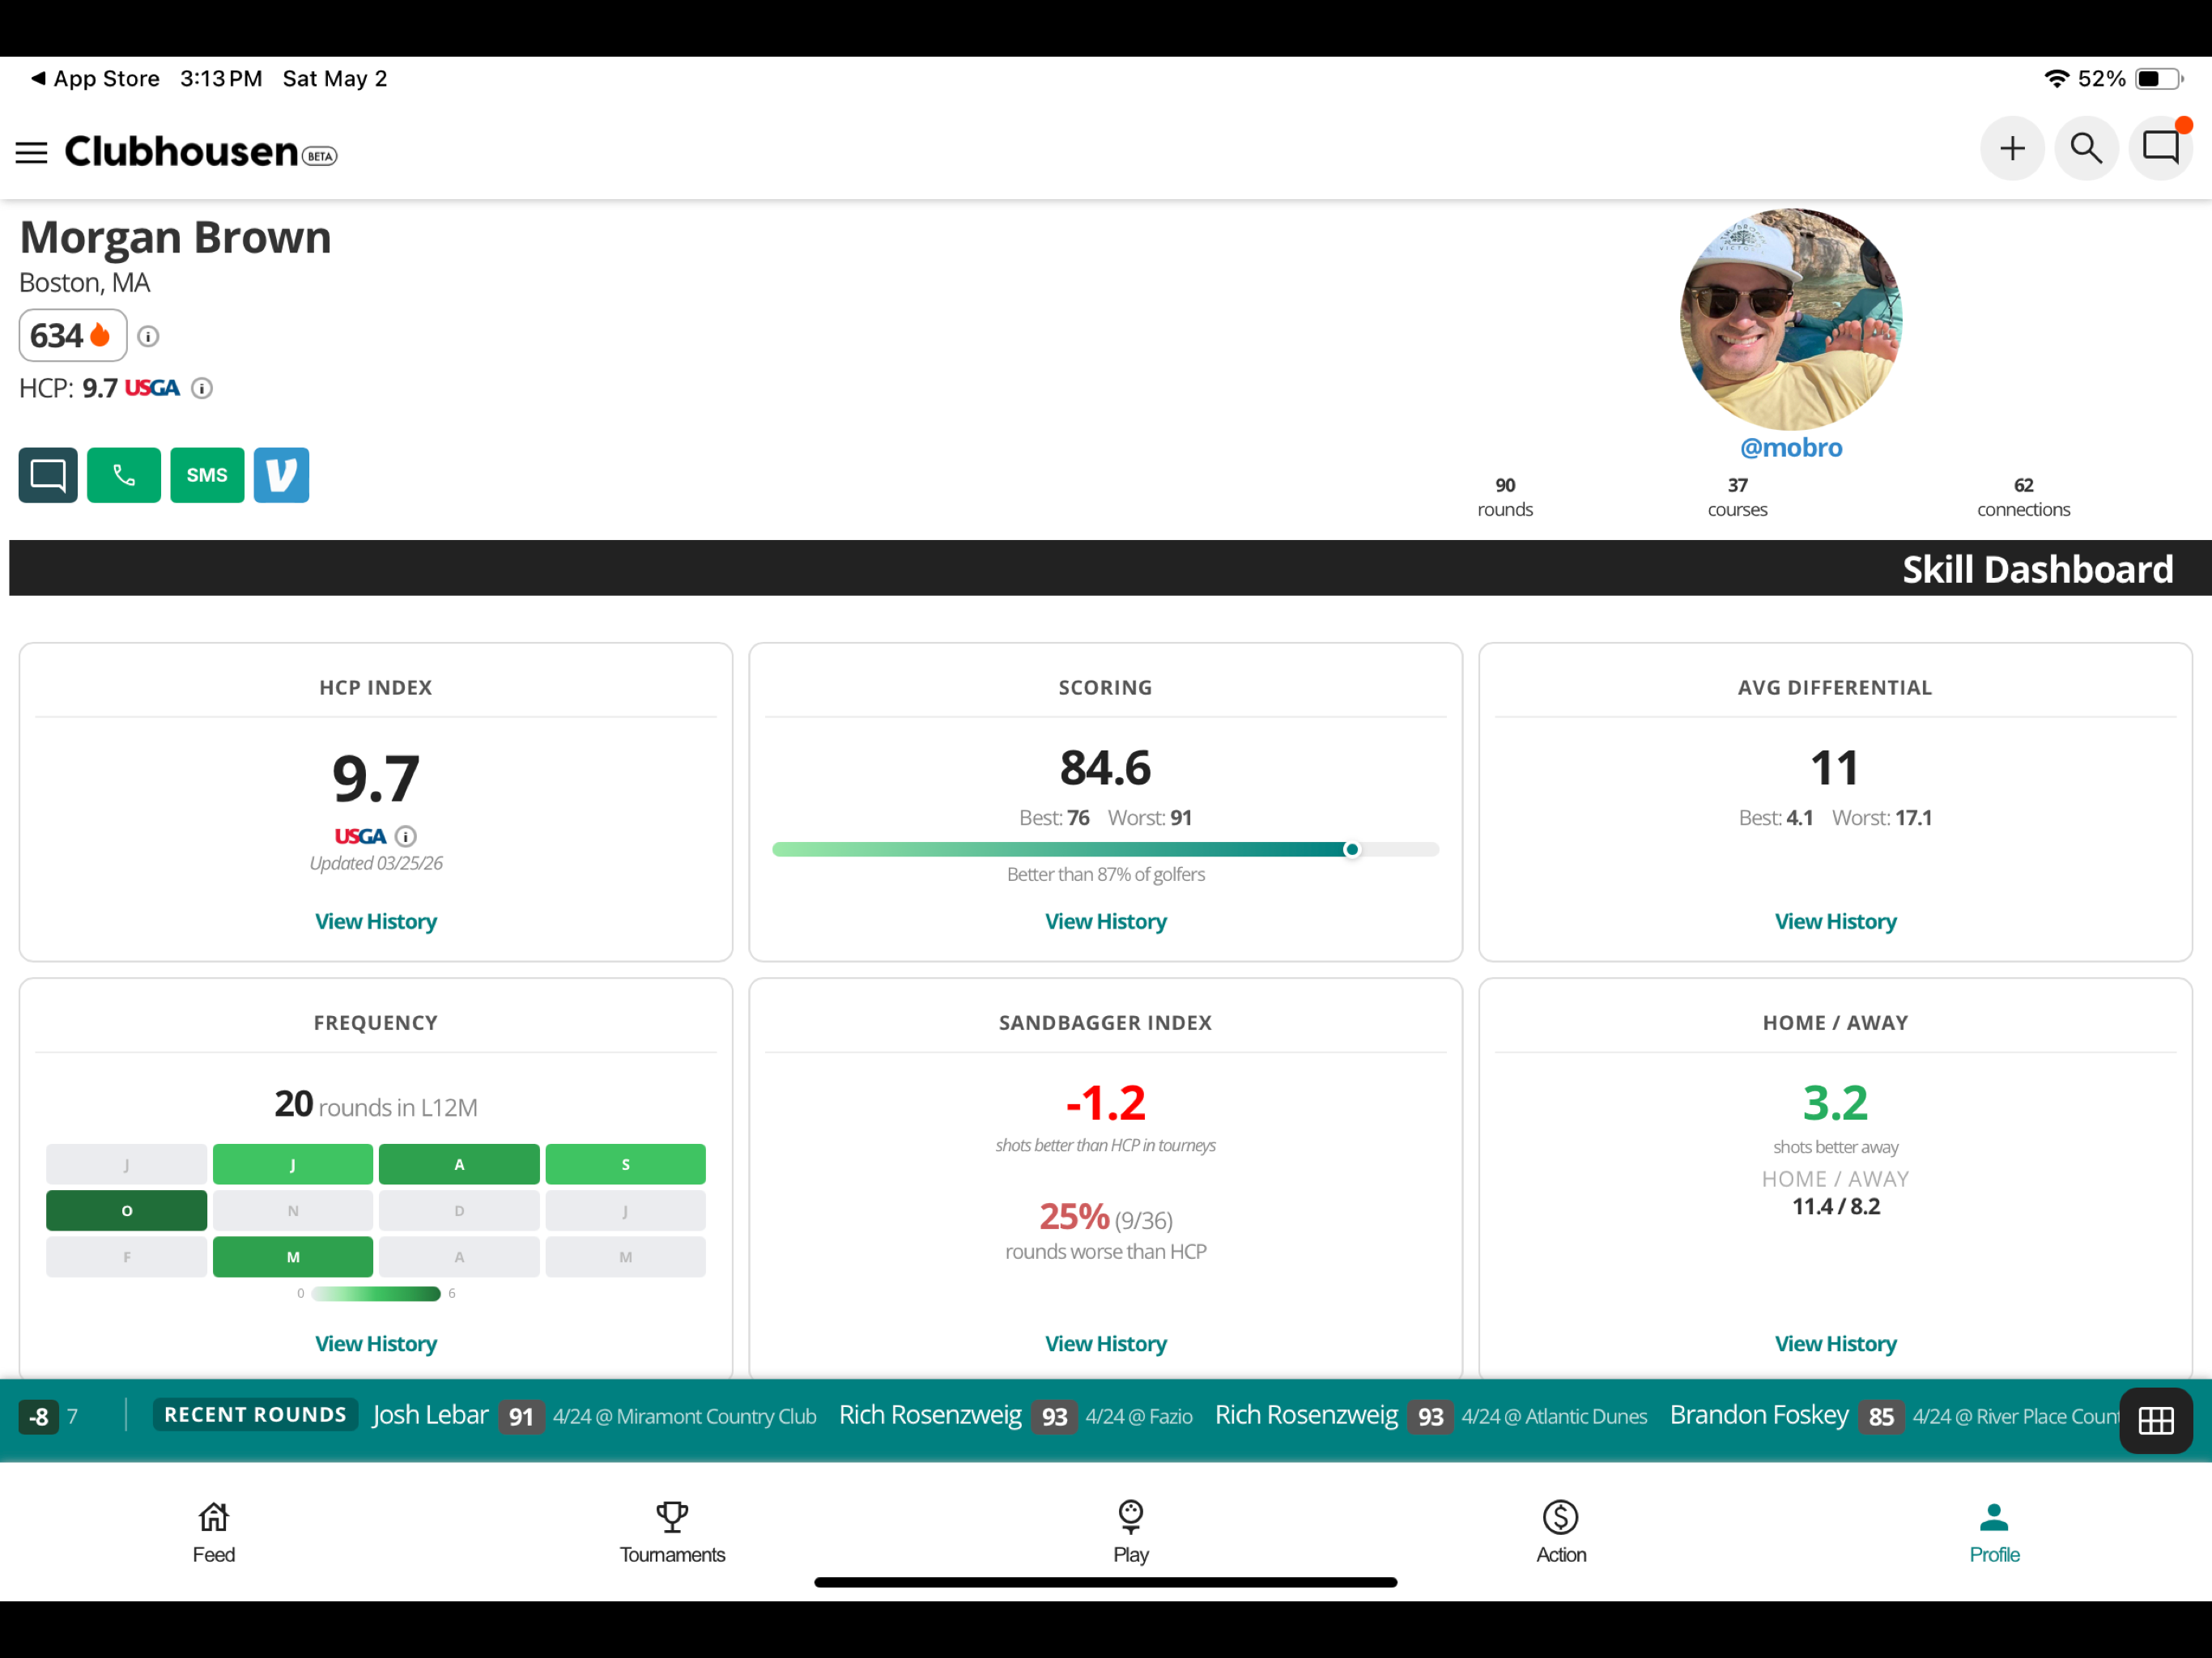Screen dimensions: 2212x1658
Task: Tap the Clubhousen logo
Action: [200, 152]
